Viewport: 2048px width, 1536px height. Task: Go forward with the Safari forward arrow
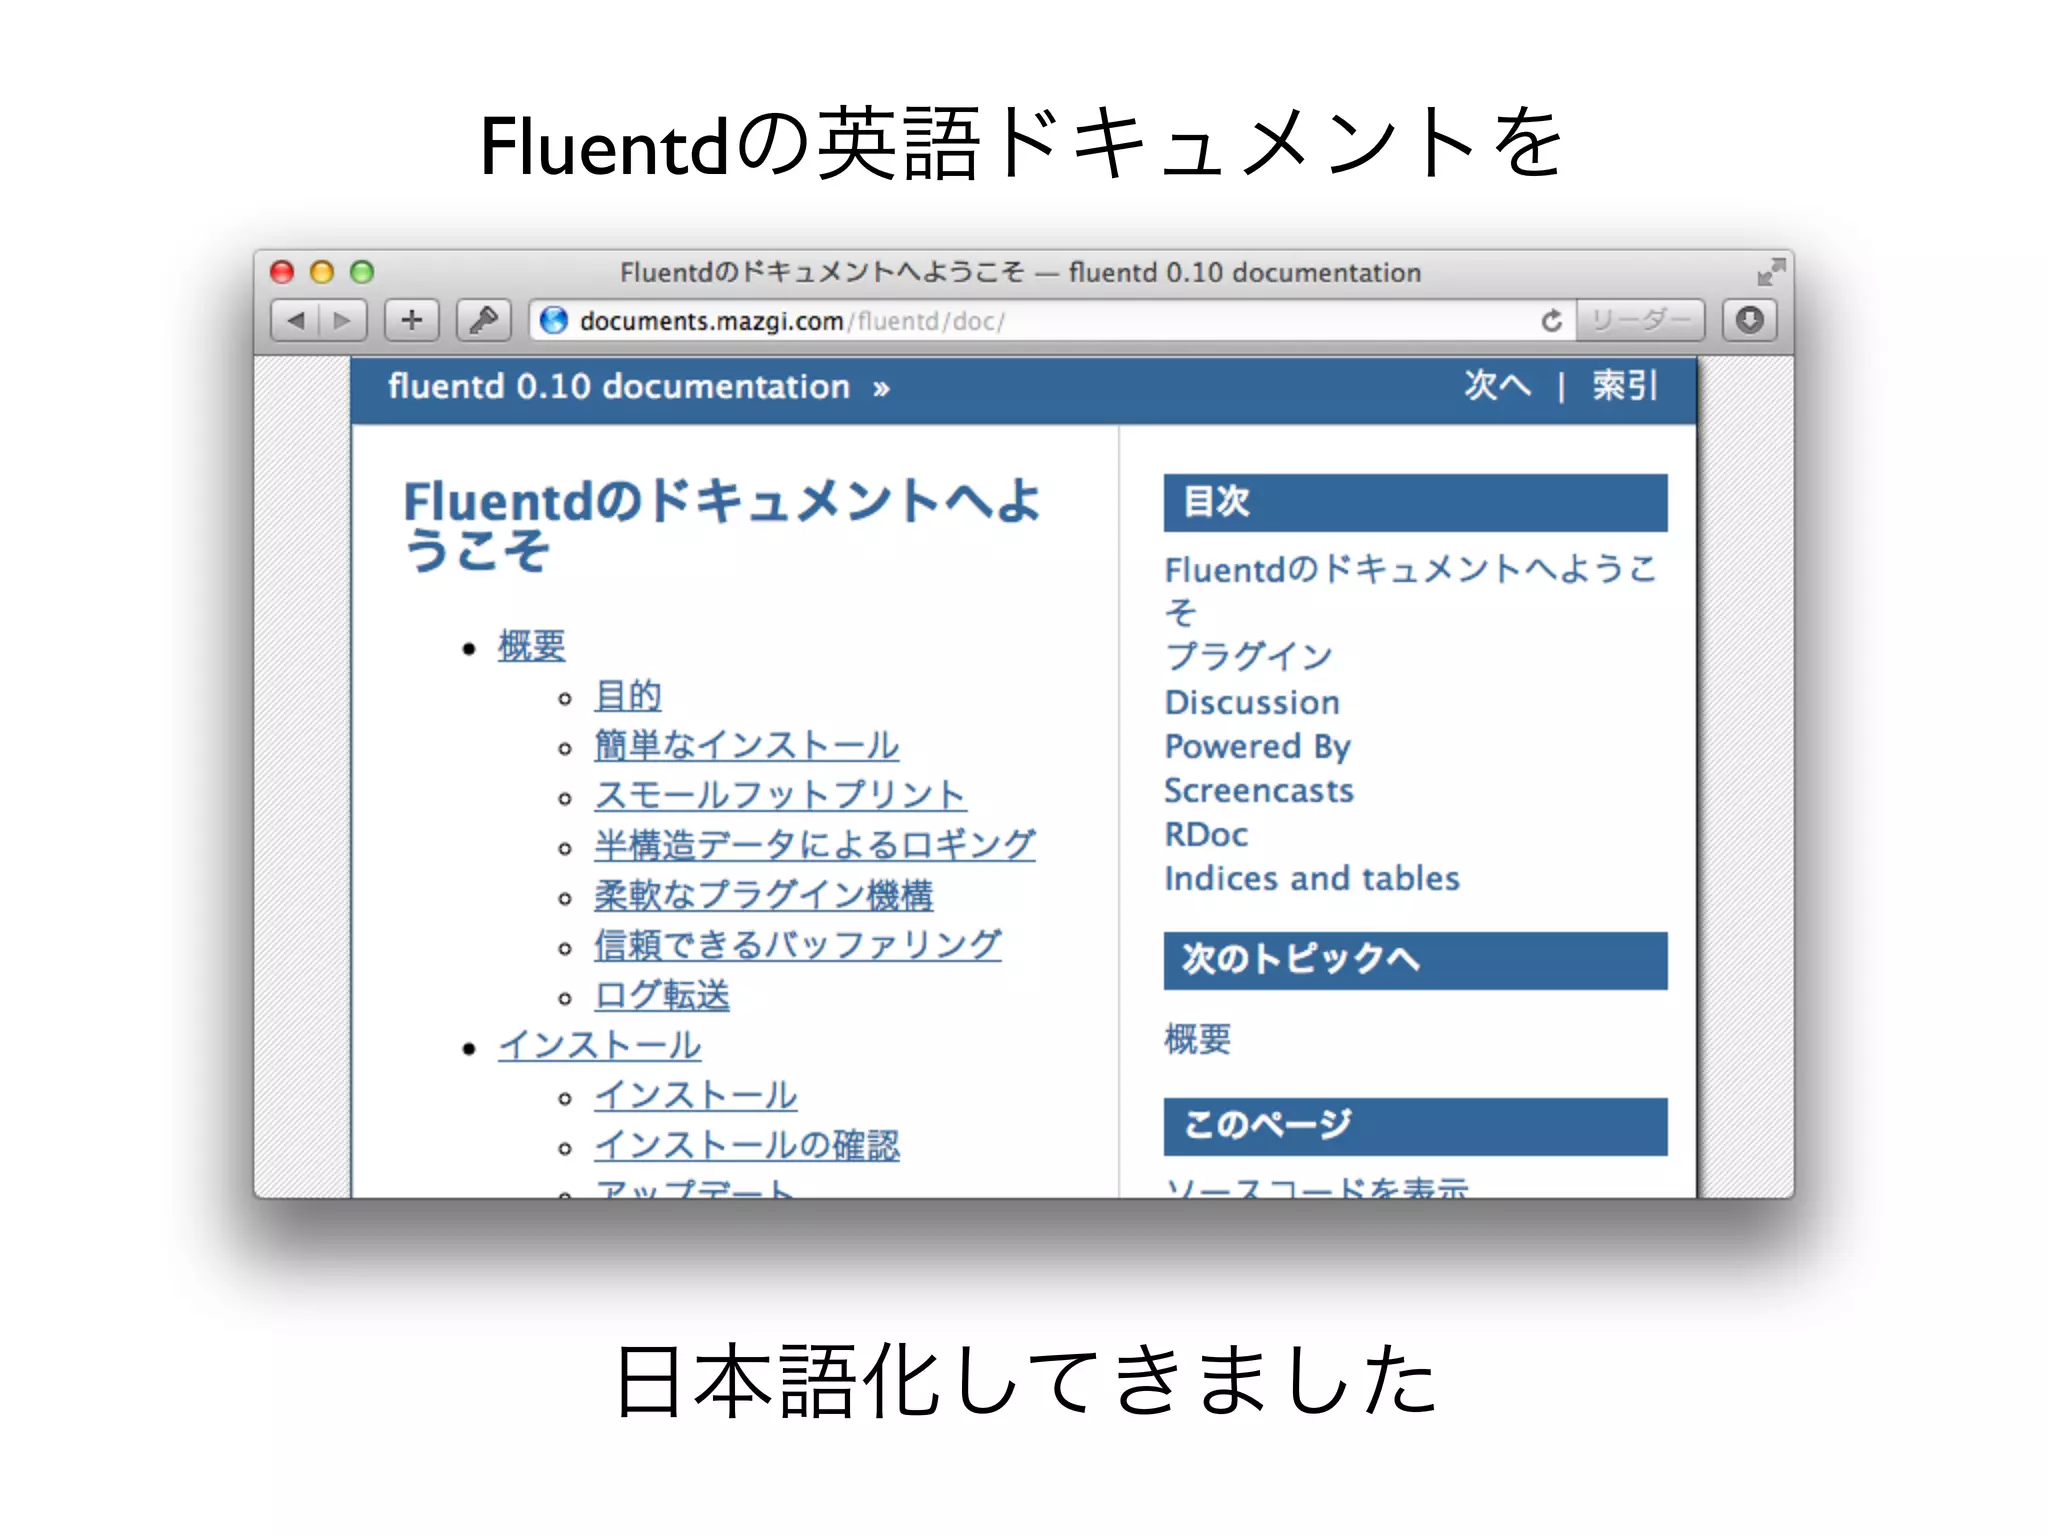(x=343, y=321)
